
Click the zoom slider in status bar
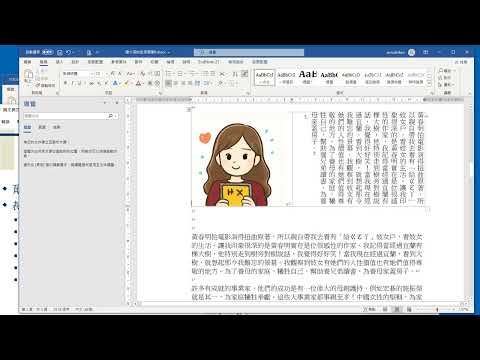tap(438, 310)
